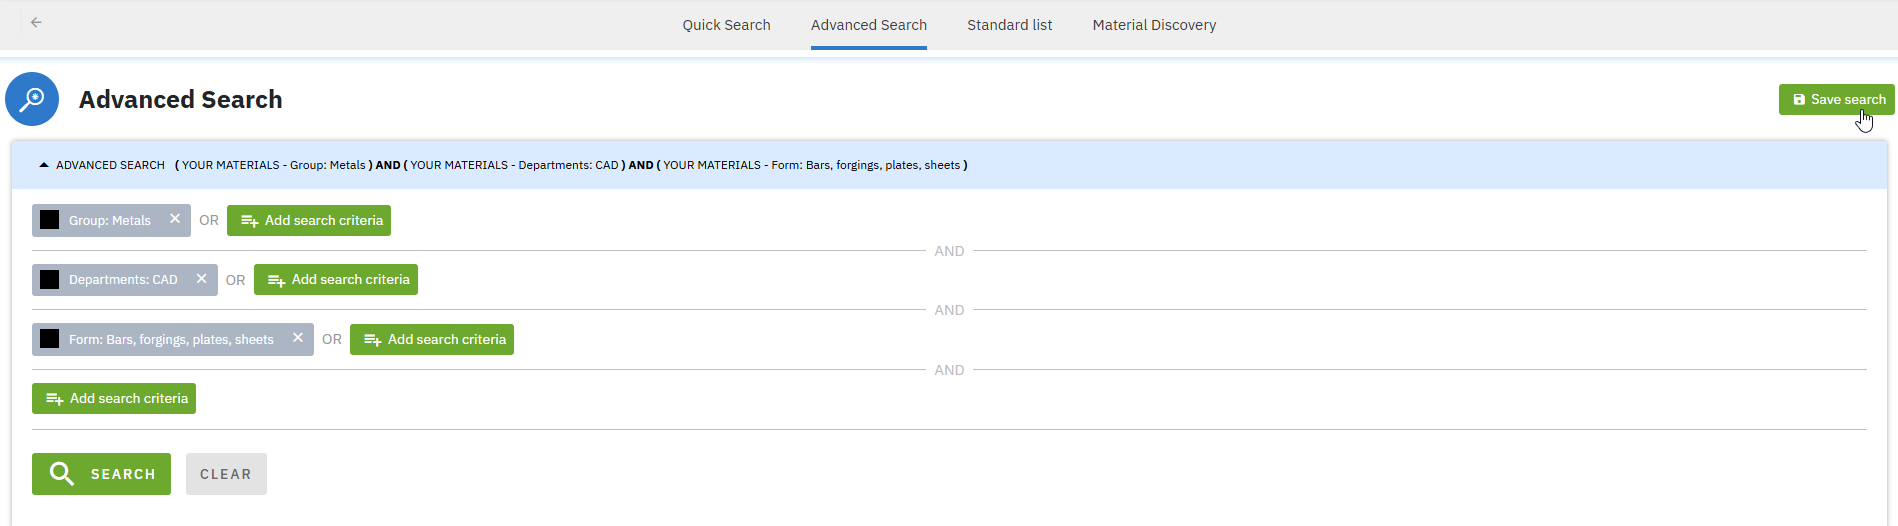Add search criteria next to Departments: CAD

click(336, 280)
